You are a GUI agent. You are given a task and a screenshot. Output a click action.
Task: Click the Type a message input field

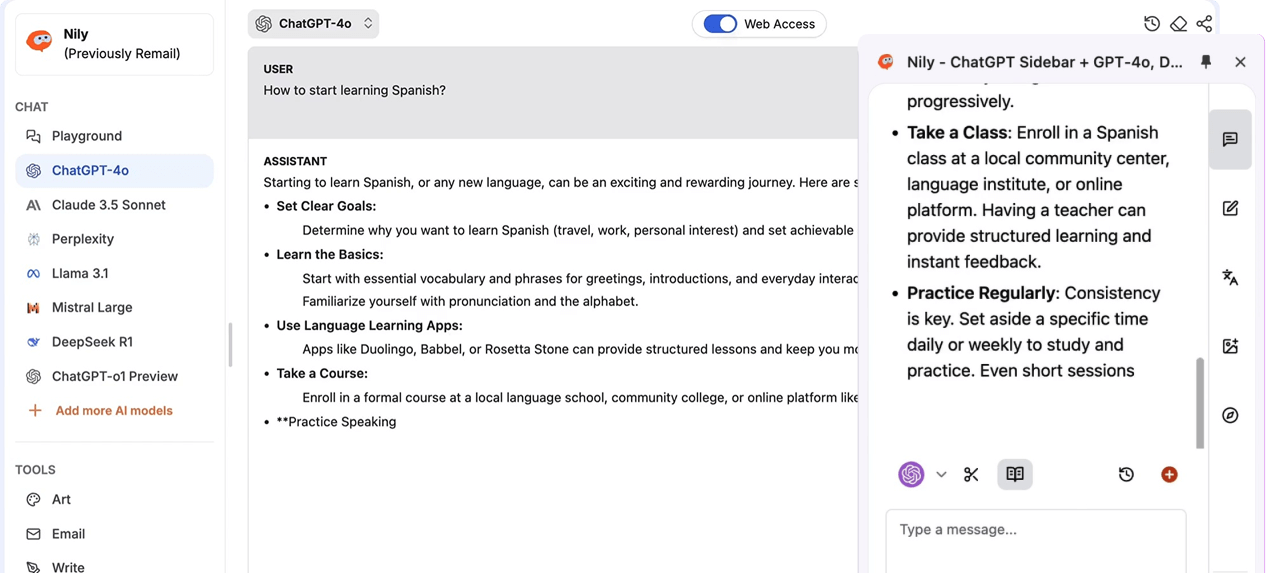coord(1035,530)
